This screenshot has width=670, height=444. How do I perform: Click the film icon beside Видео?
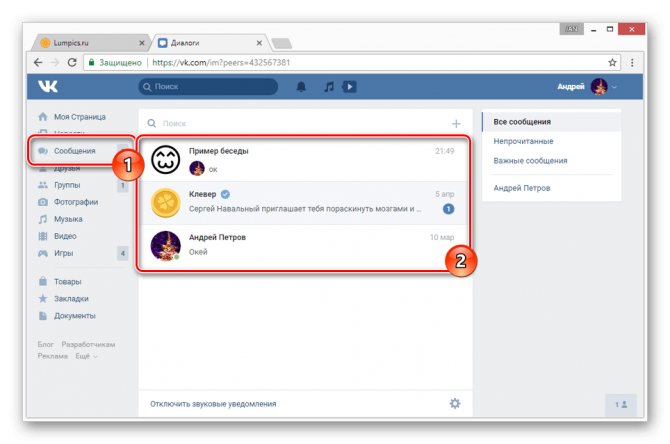click(43, 236)
